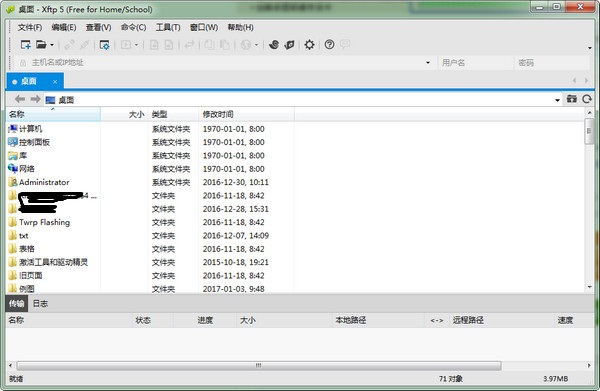Click the grayed copy icon
Image resolution: width=600 pixels, height=391 pixels.
pyautogui.click(x=209, y=45)
